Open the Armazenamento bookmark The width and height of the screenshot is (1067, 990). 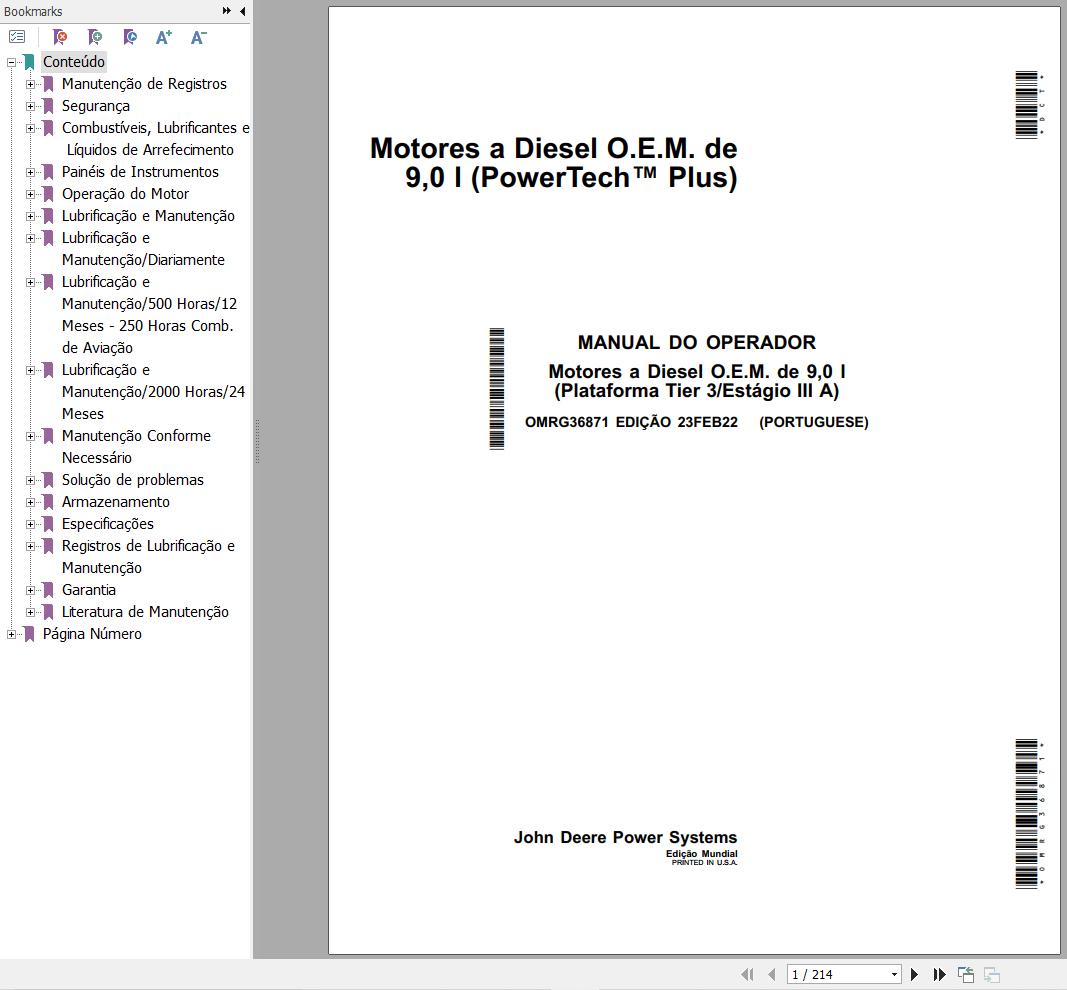(x=116, y=502)
